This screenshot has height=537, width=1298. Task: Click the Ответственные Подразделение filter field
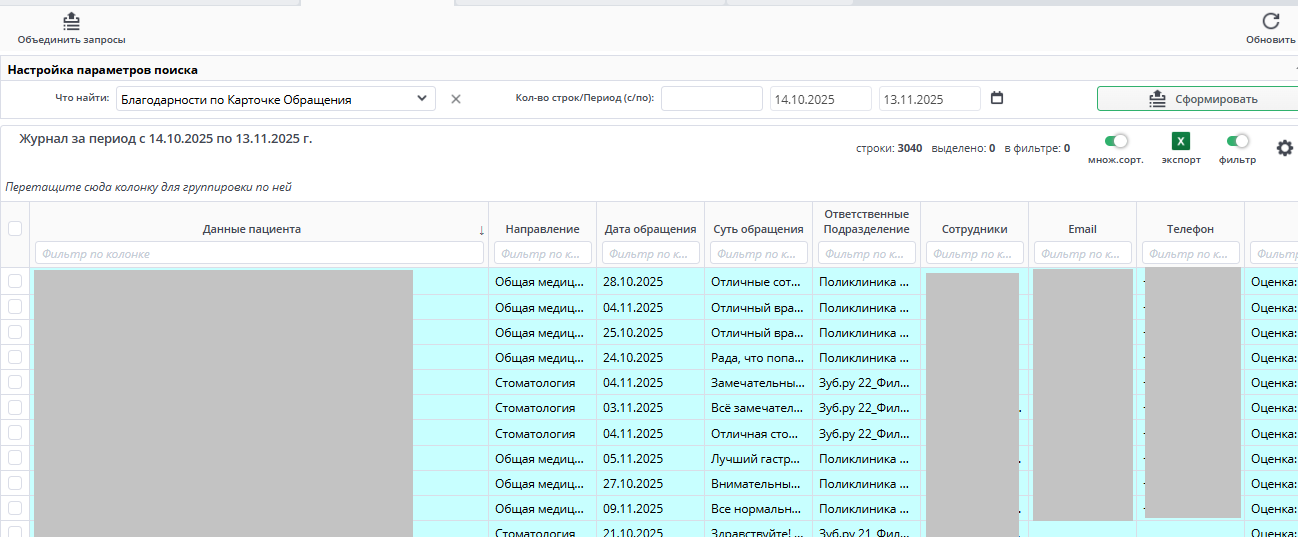pos(867,253)
